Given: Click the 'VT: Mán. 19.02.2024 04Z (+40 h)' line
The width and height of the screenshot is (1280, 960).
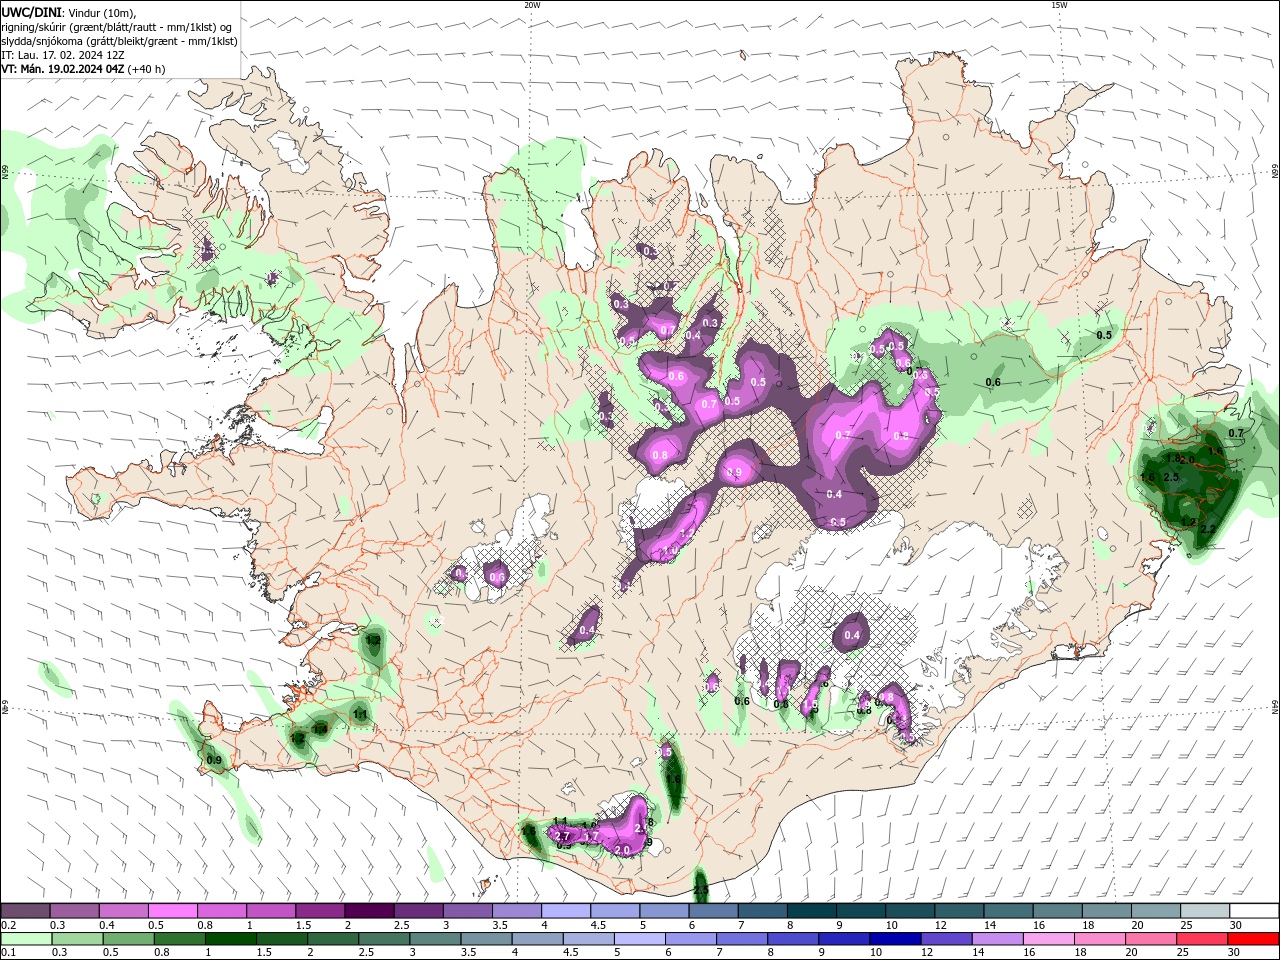Looking at the screenshot, I should [x=84, y=69].
